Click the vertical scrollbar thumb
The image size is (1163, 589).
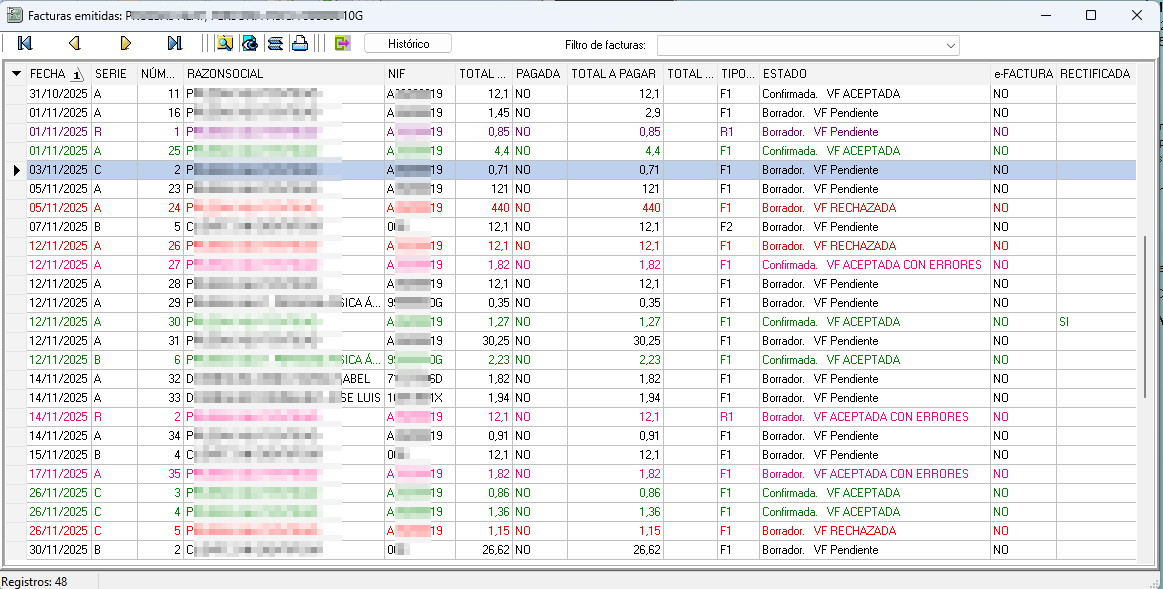point(1146,315)
